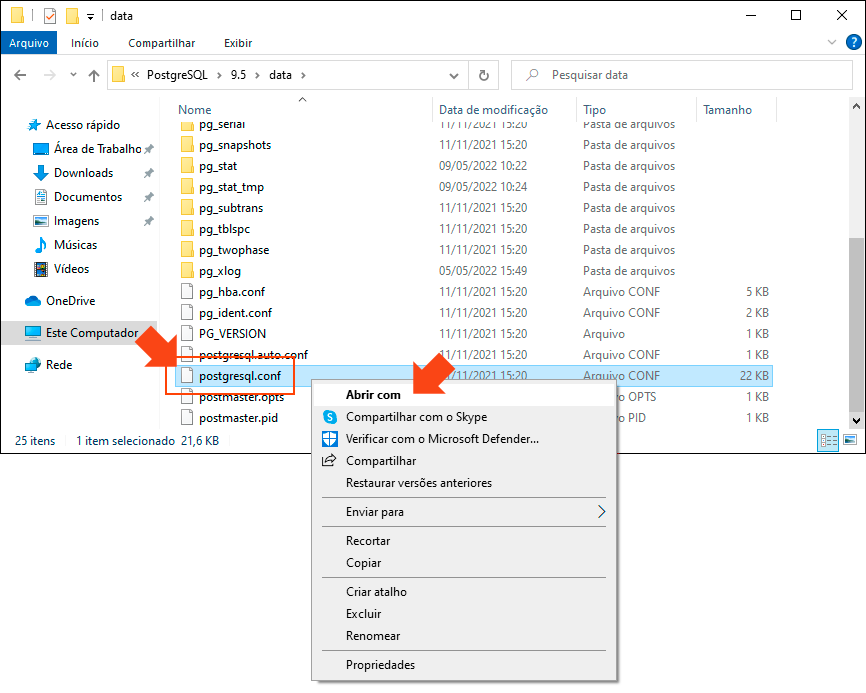Expand the Enviar para submenu
Viewport: 866px width, 693px height.
pos(601,512)
